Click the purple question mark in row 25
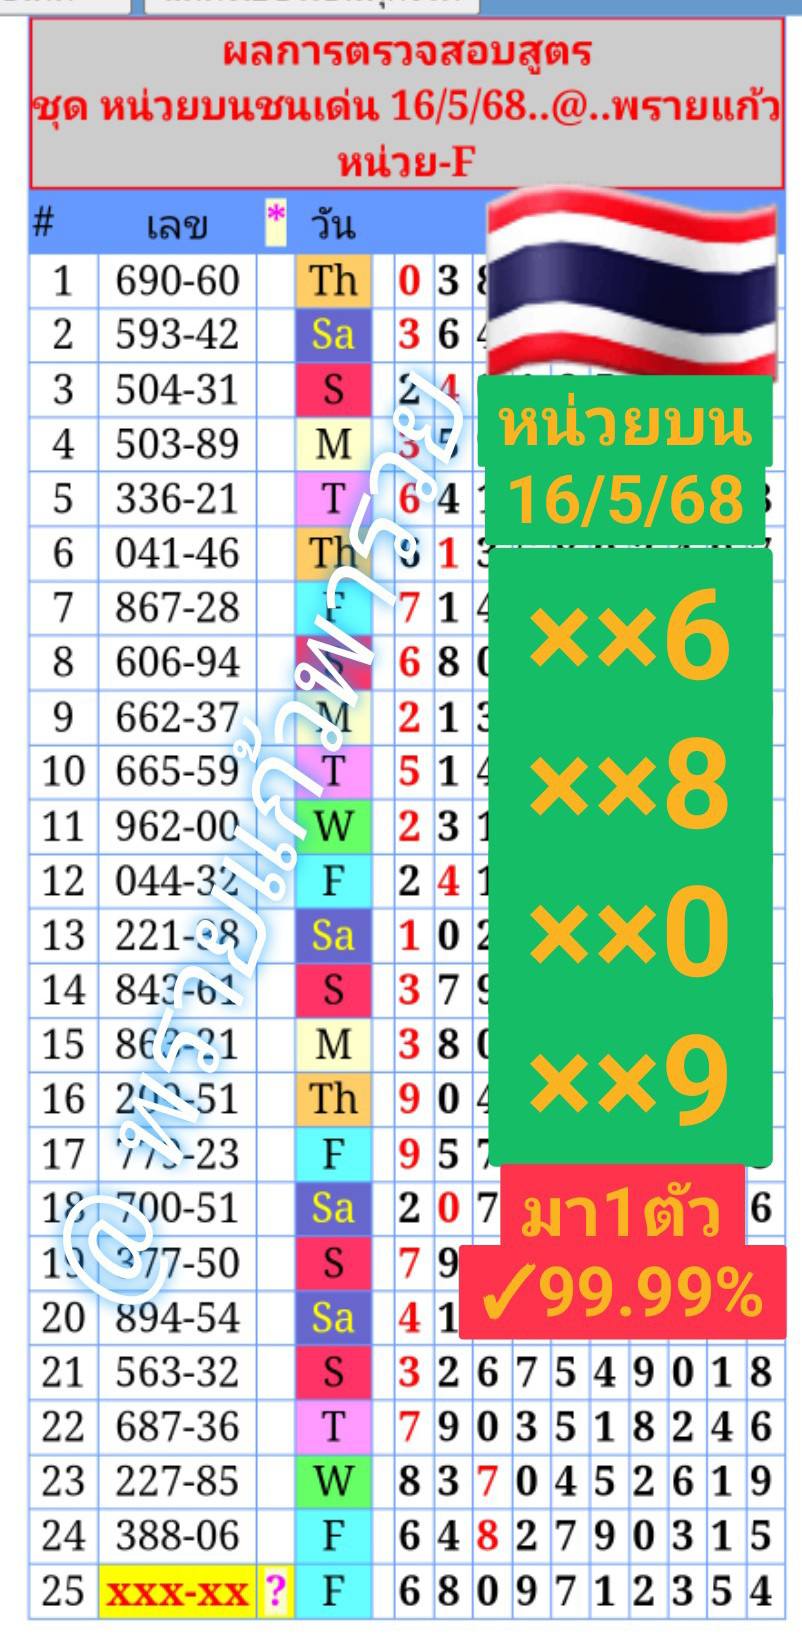Screen dimensions: 802x1639 coord(275,1590)
